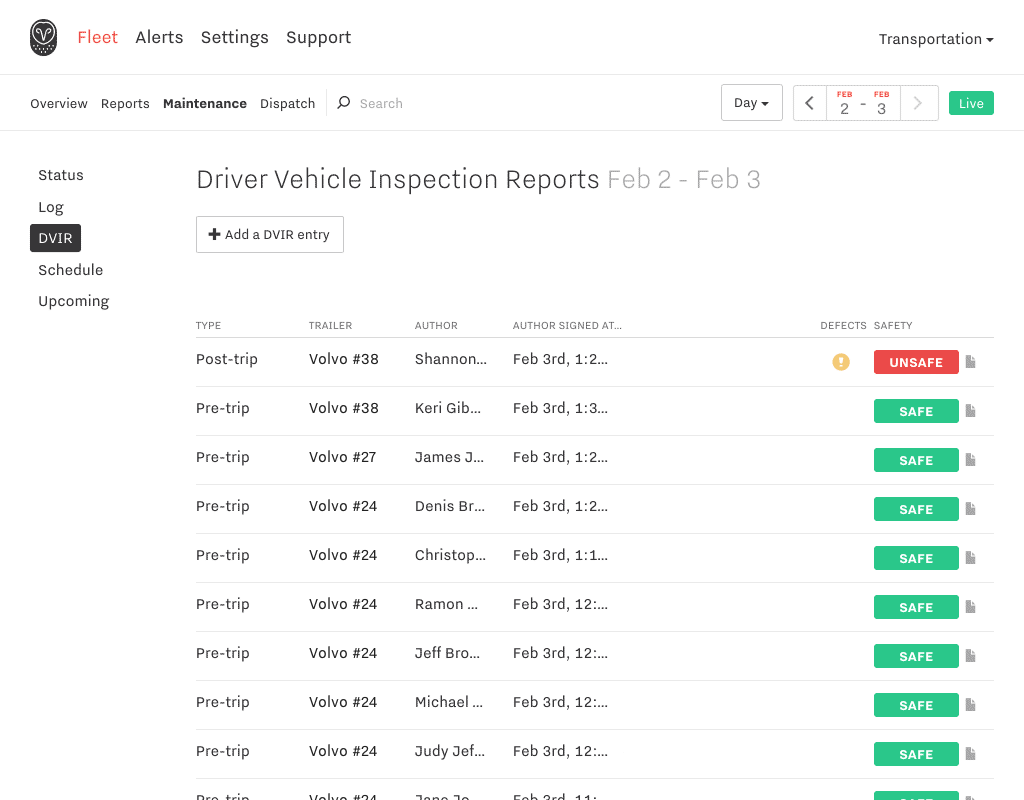Open document icon for Denis Br's report
Screen dimensions: 1024x800
[970, 509]
